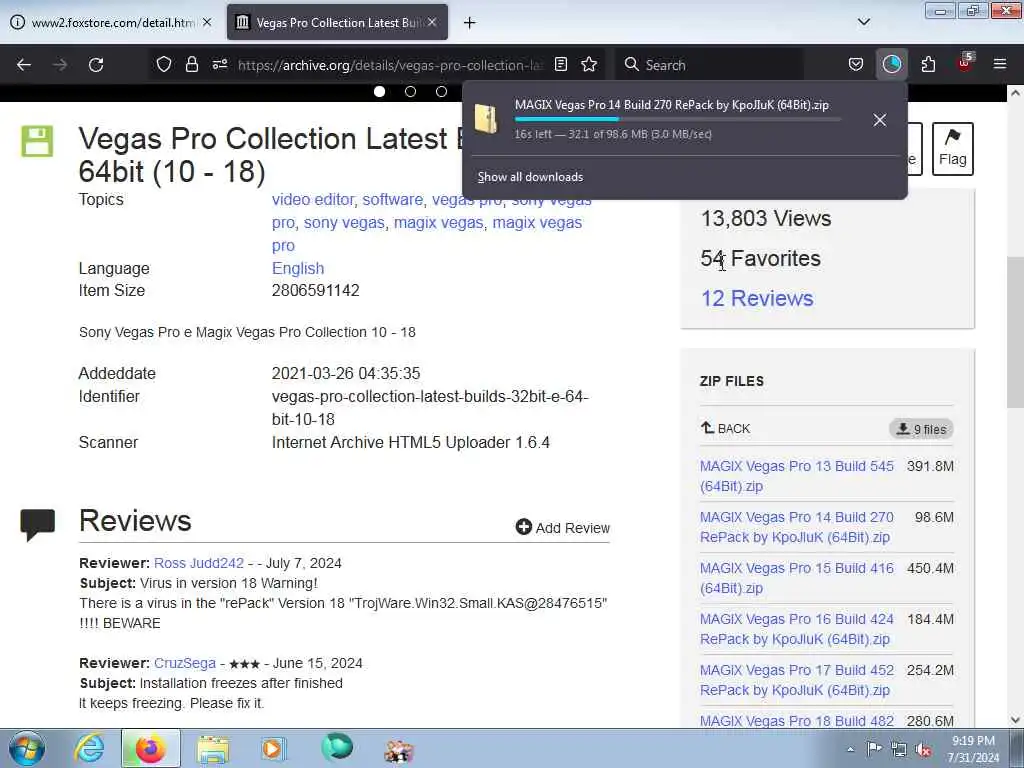1024x768 pixels.
Task: Download MAGIX Vegas Pro 14 Build 270 zip
Action: click(796, 527)
